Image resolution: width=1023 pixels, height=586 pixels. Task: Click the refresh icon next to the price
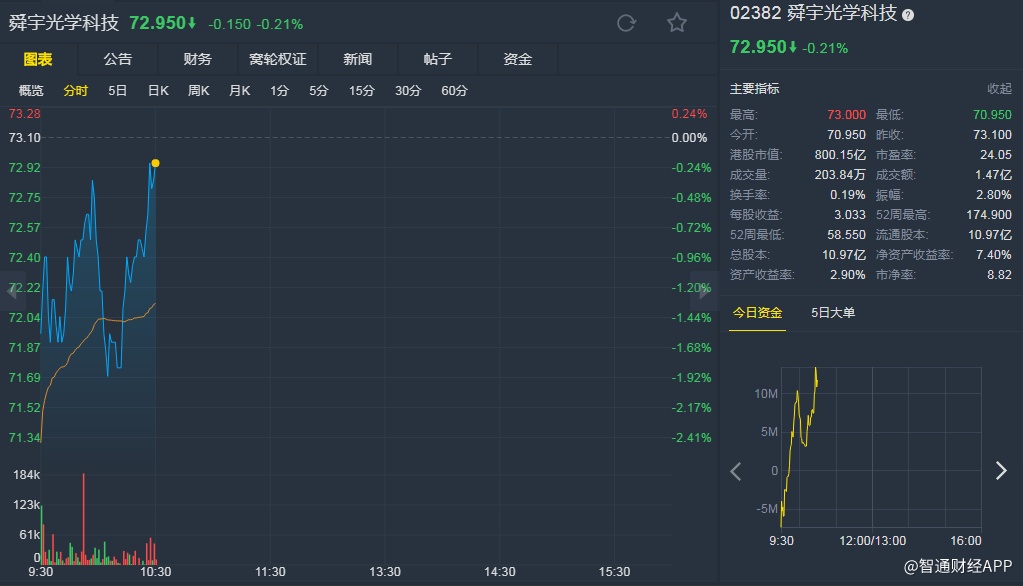click(x=627, y=23)
